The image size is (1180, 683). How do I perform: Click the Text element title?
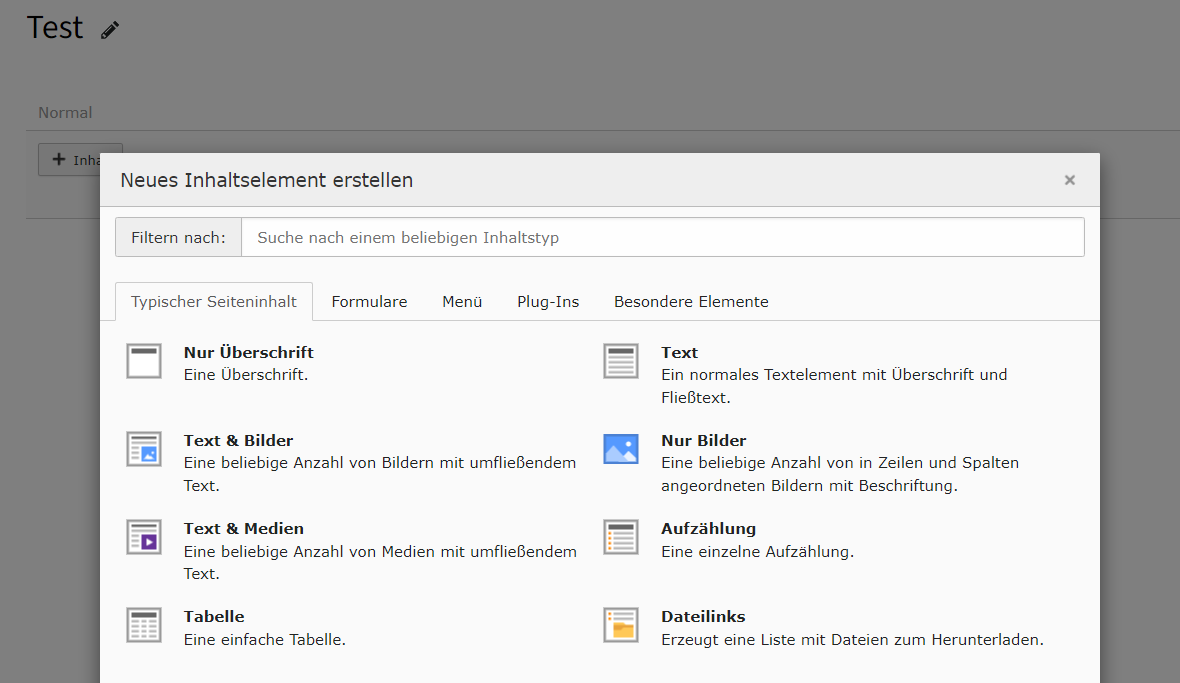[680, 352]
